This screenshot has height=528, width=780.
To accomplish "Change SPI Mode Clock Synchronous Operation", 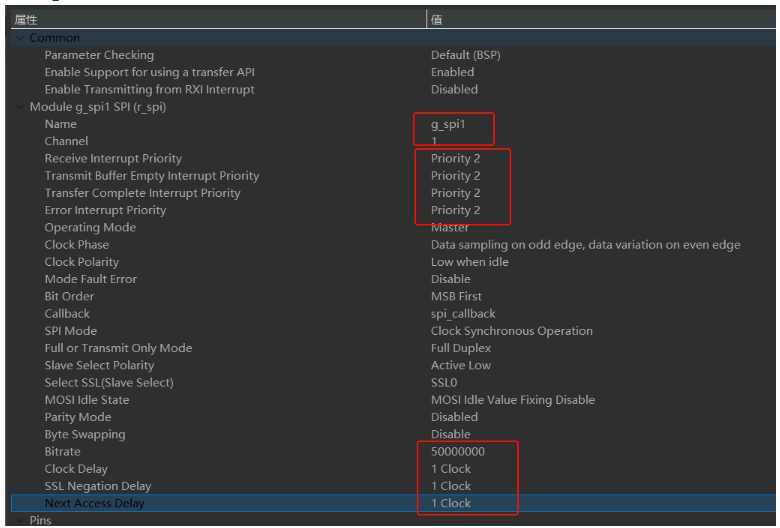I will (511, 331).
